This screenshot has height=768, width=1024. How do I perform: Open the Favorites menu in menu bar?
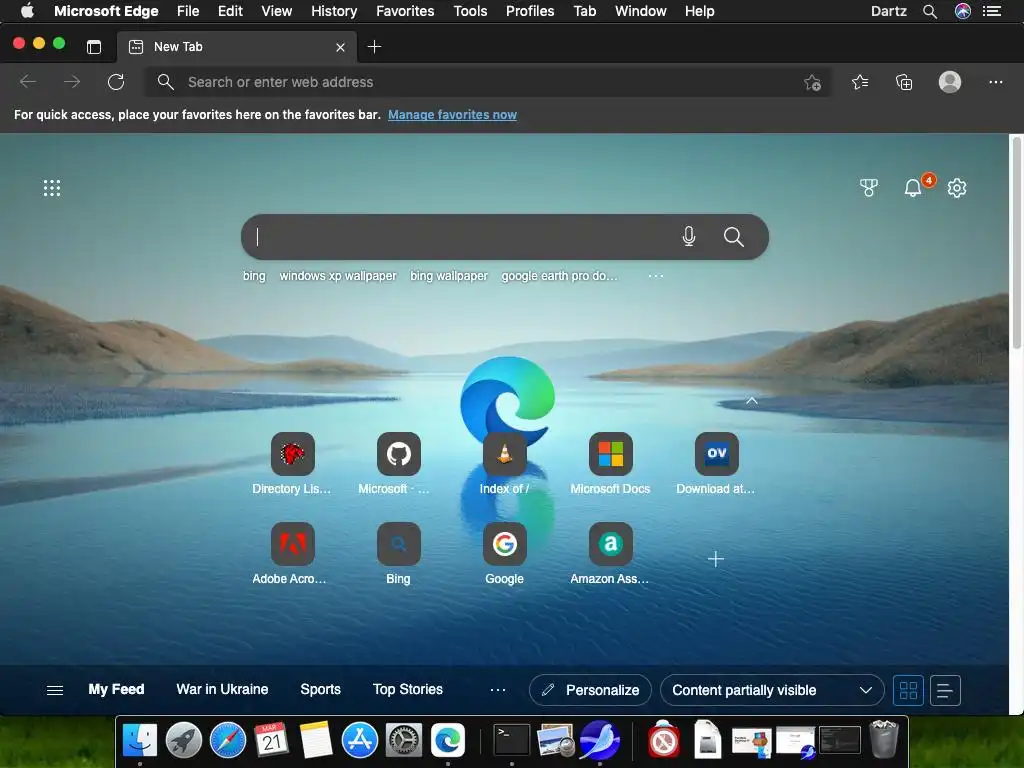[x=405, y=11]
